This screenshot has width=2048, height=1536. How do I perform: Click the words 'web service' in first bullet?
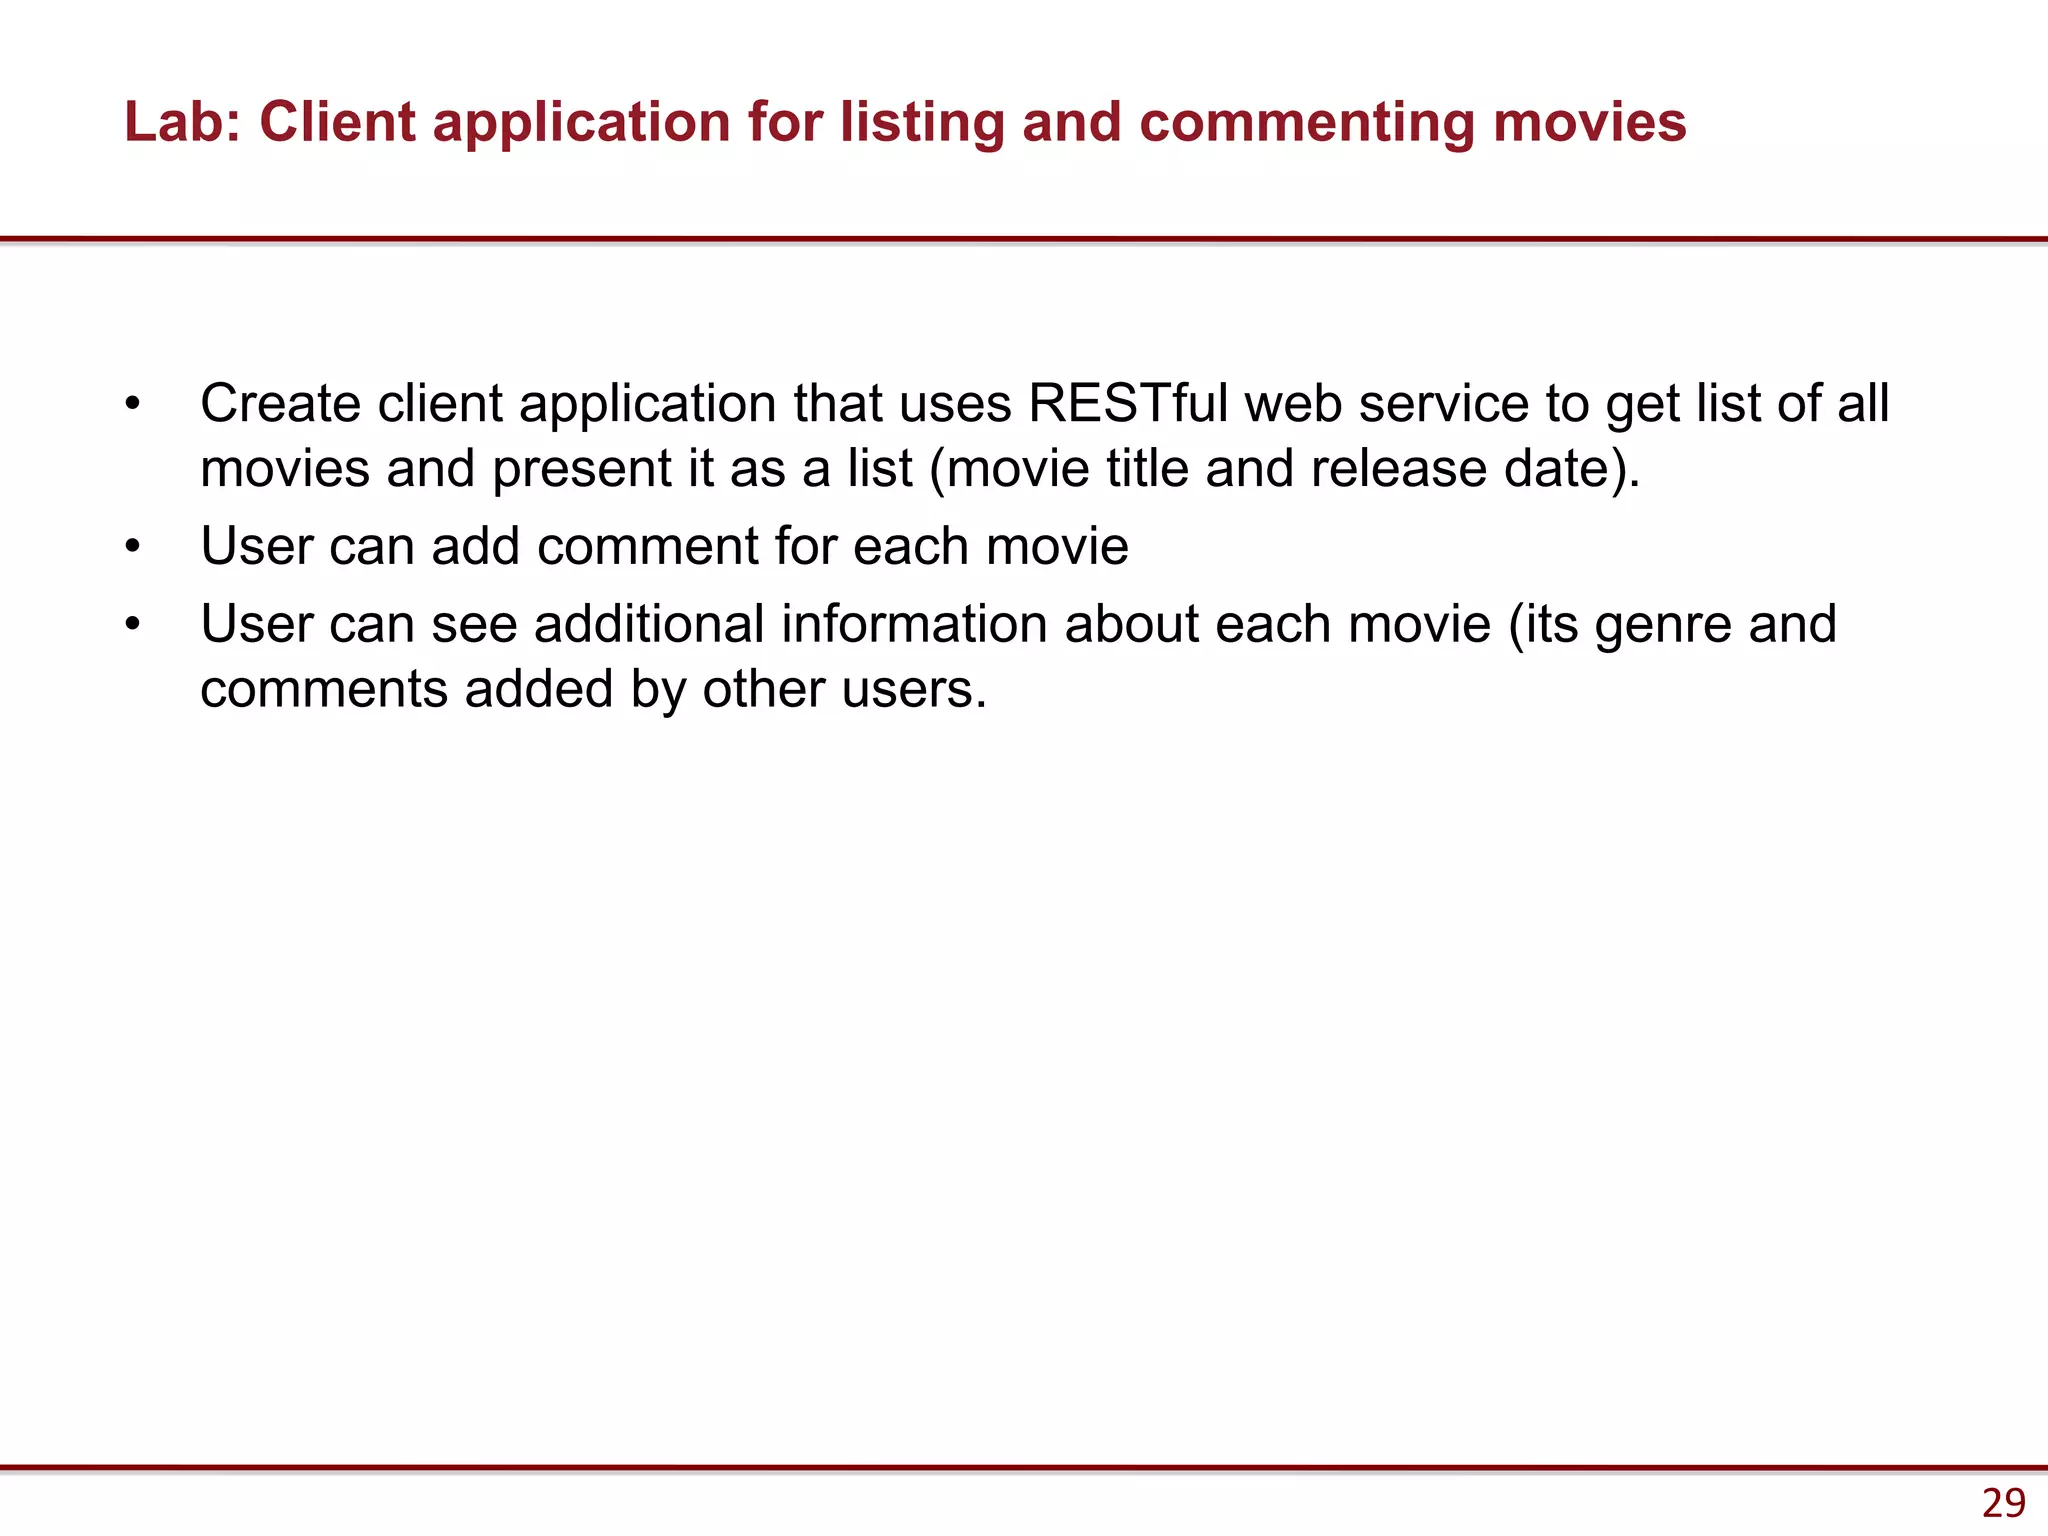pos(1386,404)
